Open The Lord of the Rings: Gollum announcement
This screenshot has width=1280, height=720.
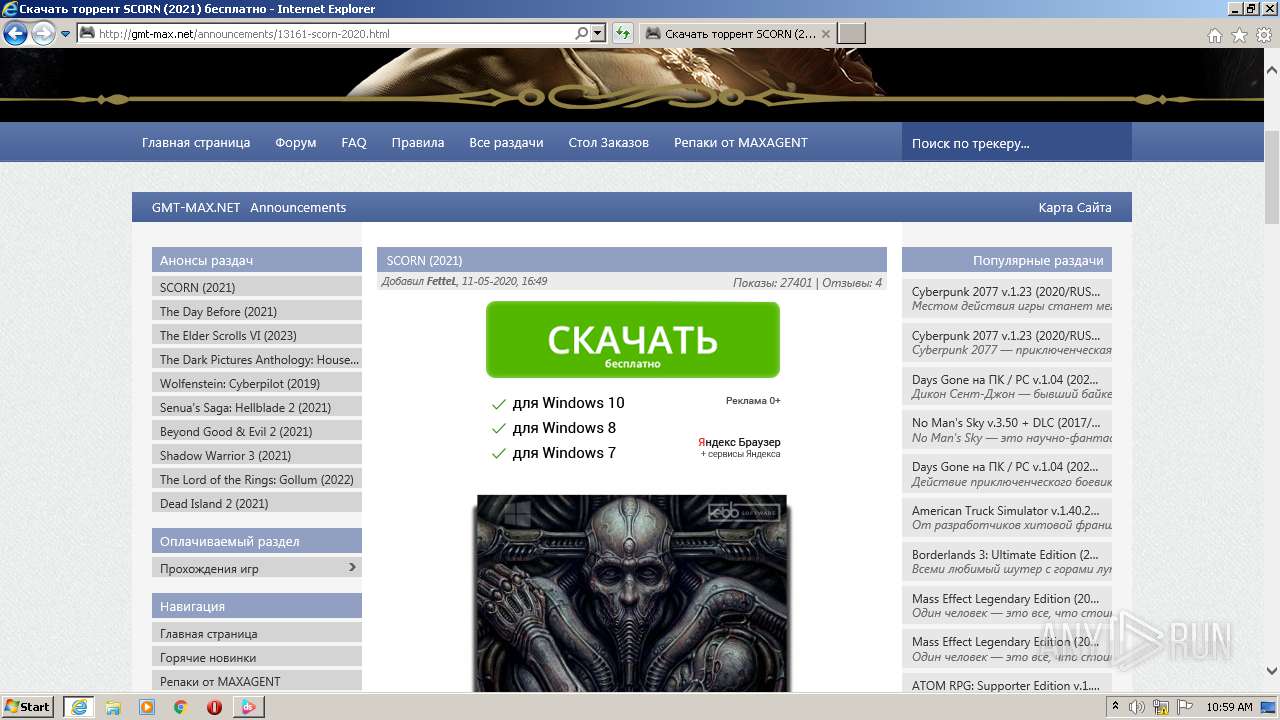[x=257, y=479]
